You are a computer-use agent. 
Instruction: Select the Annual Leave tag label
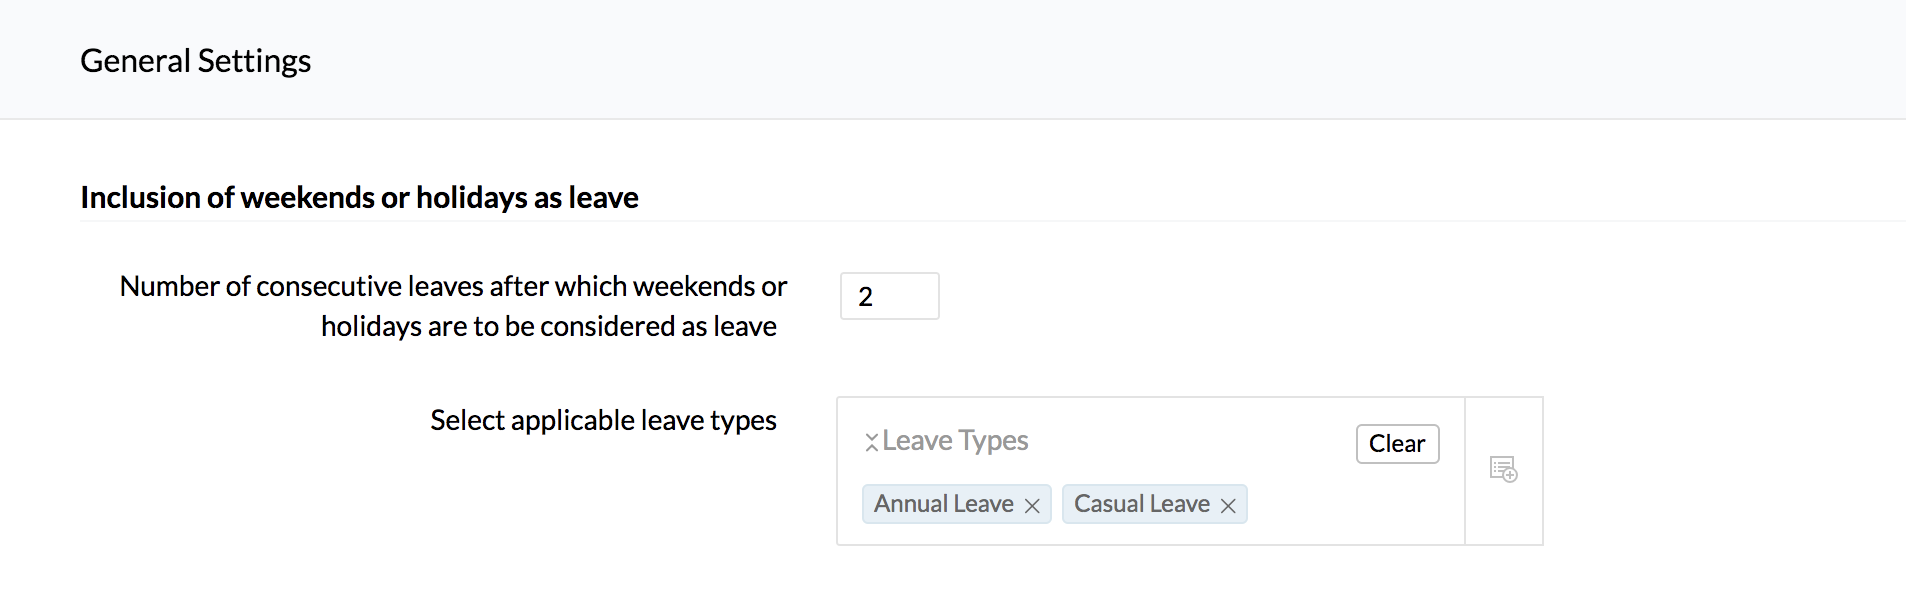tap(944, 504)
